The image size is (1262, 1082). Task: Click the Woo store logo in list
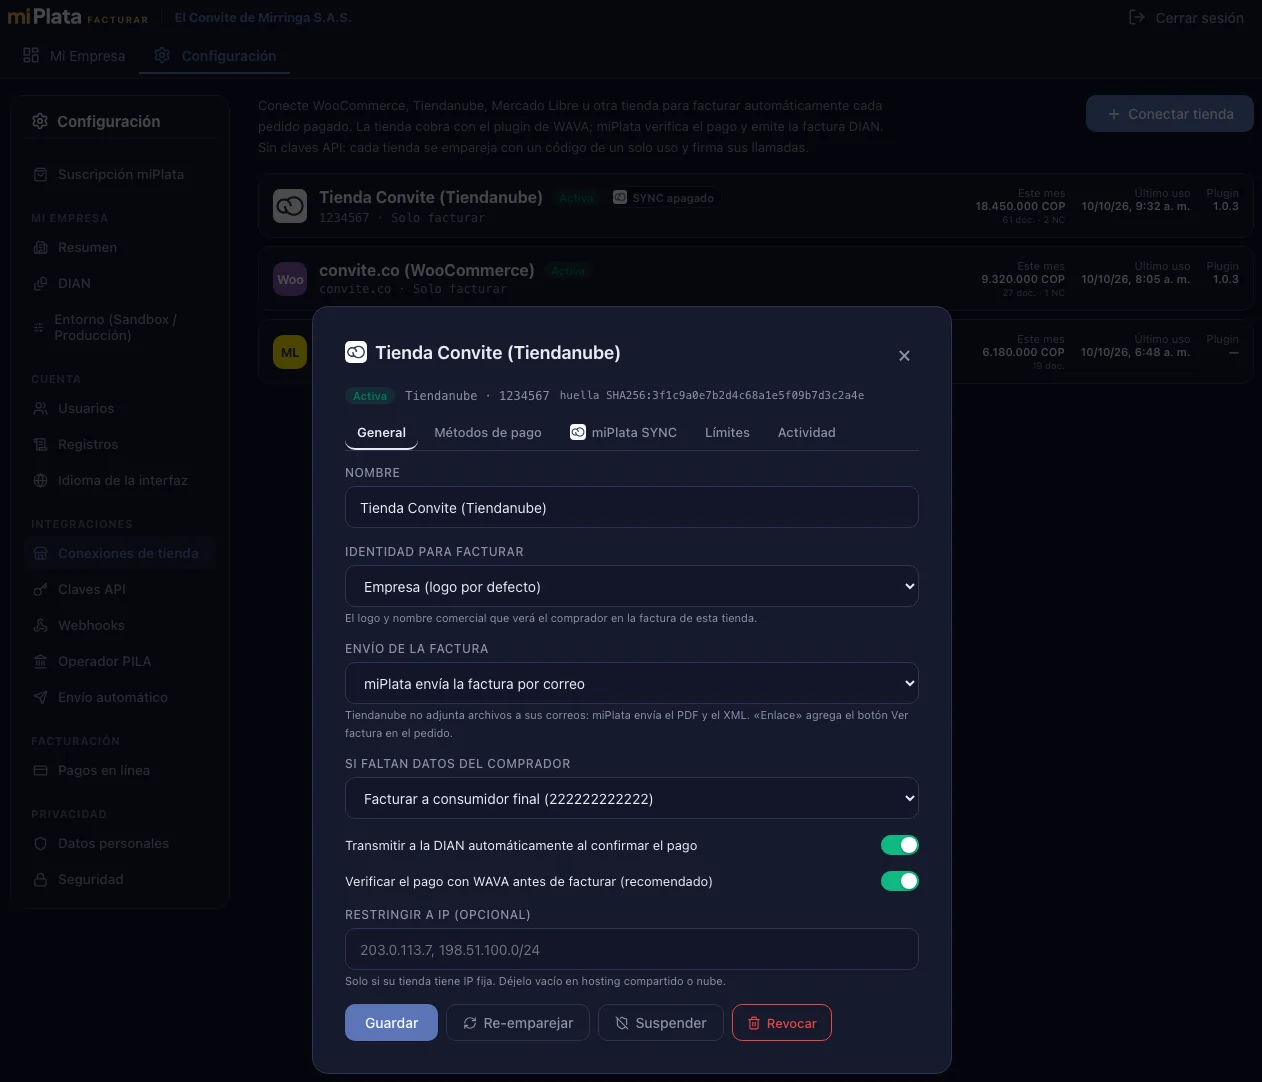coord(290,279)
